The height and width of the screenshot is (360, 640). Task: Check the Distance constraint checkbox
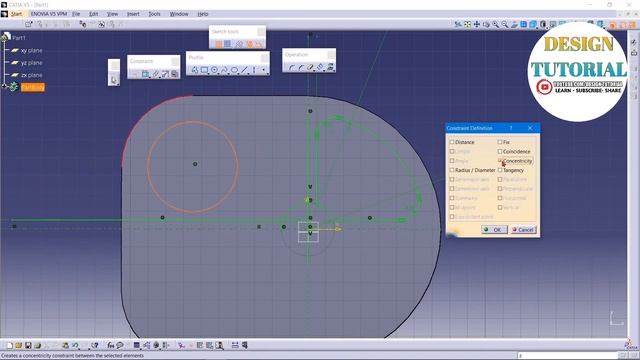coord(452,142)
